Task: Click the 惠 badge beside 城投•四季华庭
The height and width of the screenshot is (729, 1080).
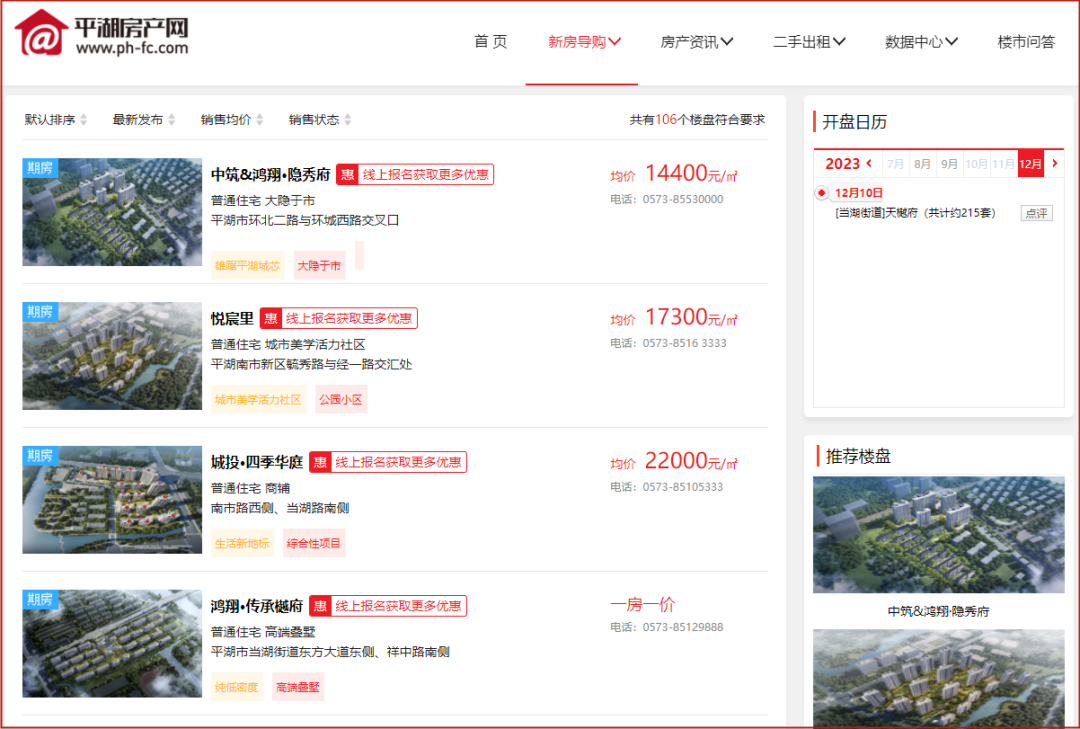Action: (x=320, y=462)
